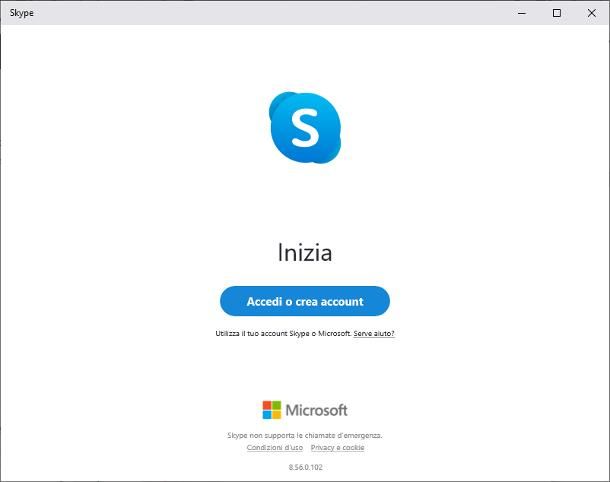This screenshot has width=610, height=482.
Task: Click the Utilizza il tuo account text
Action: (x=283, y=333)
